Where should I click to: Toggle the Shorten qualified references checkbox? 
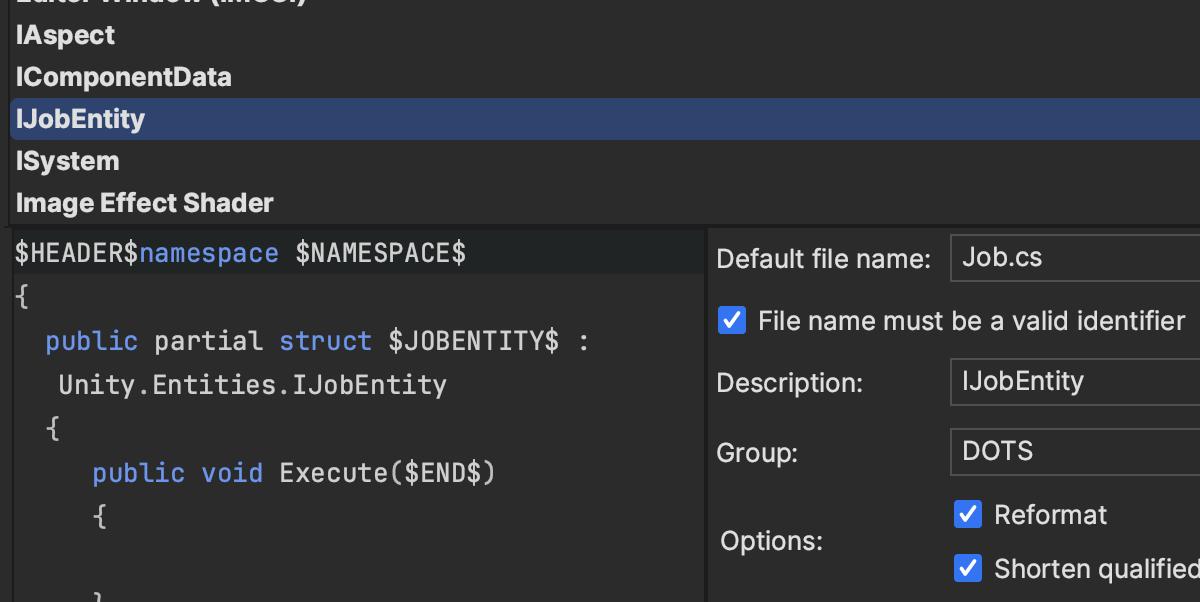[x=967, y=569]
